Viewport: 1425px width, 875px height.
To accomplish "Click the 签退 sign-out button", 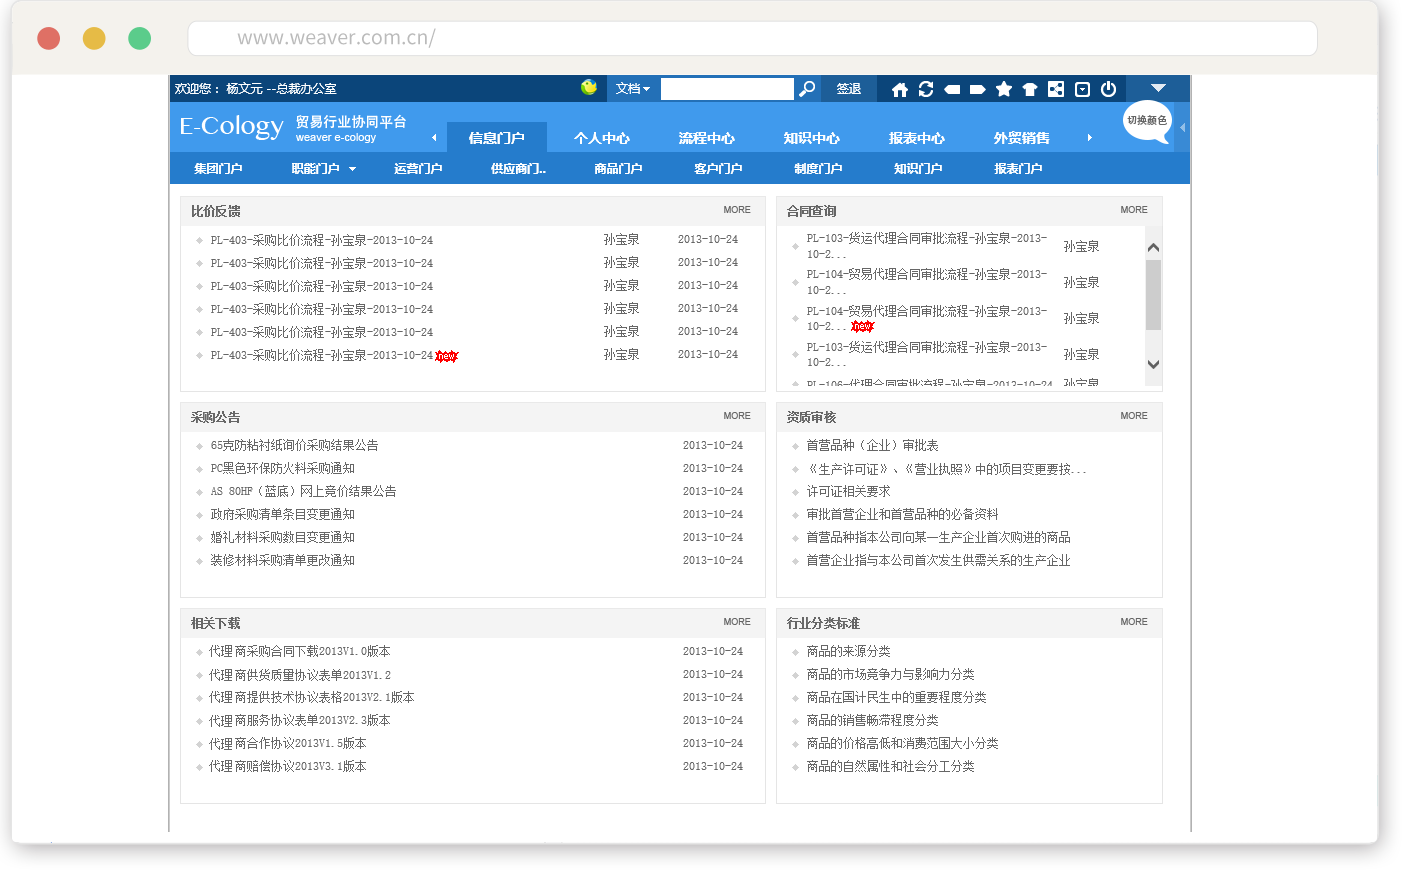I will [849, 89].
